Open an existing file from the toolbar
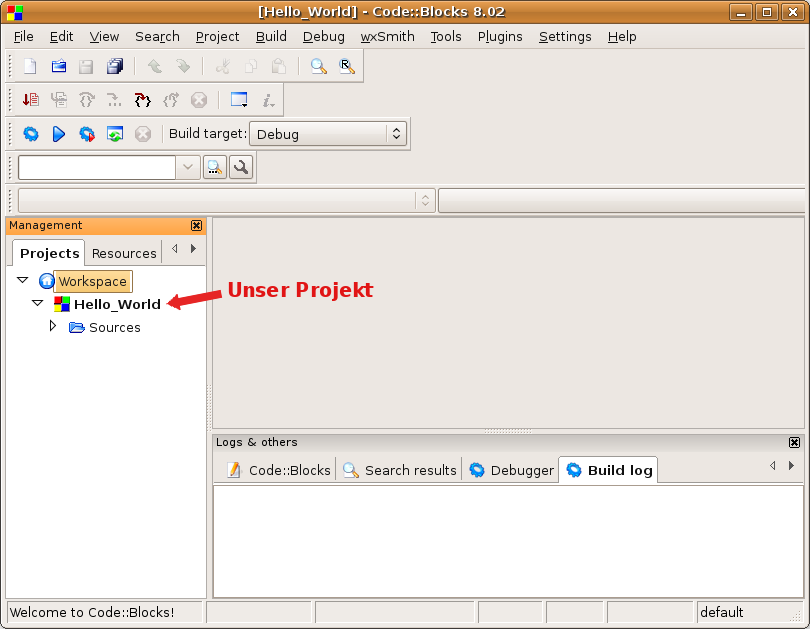810x629 pixels. pos(58,66)
